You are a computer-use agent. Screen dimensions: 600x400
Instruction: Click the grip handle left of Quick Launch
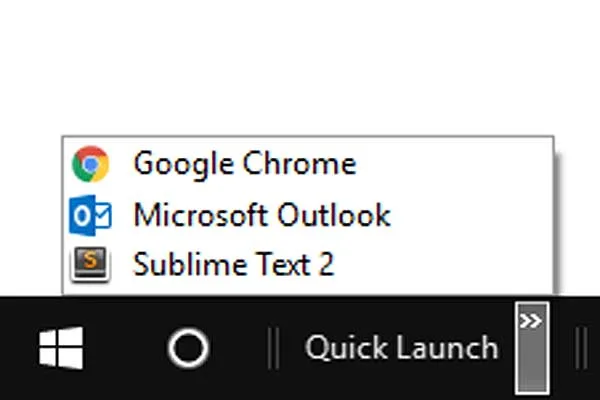tap(274, 348)
